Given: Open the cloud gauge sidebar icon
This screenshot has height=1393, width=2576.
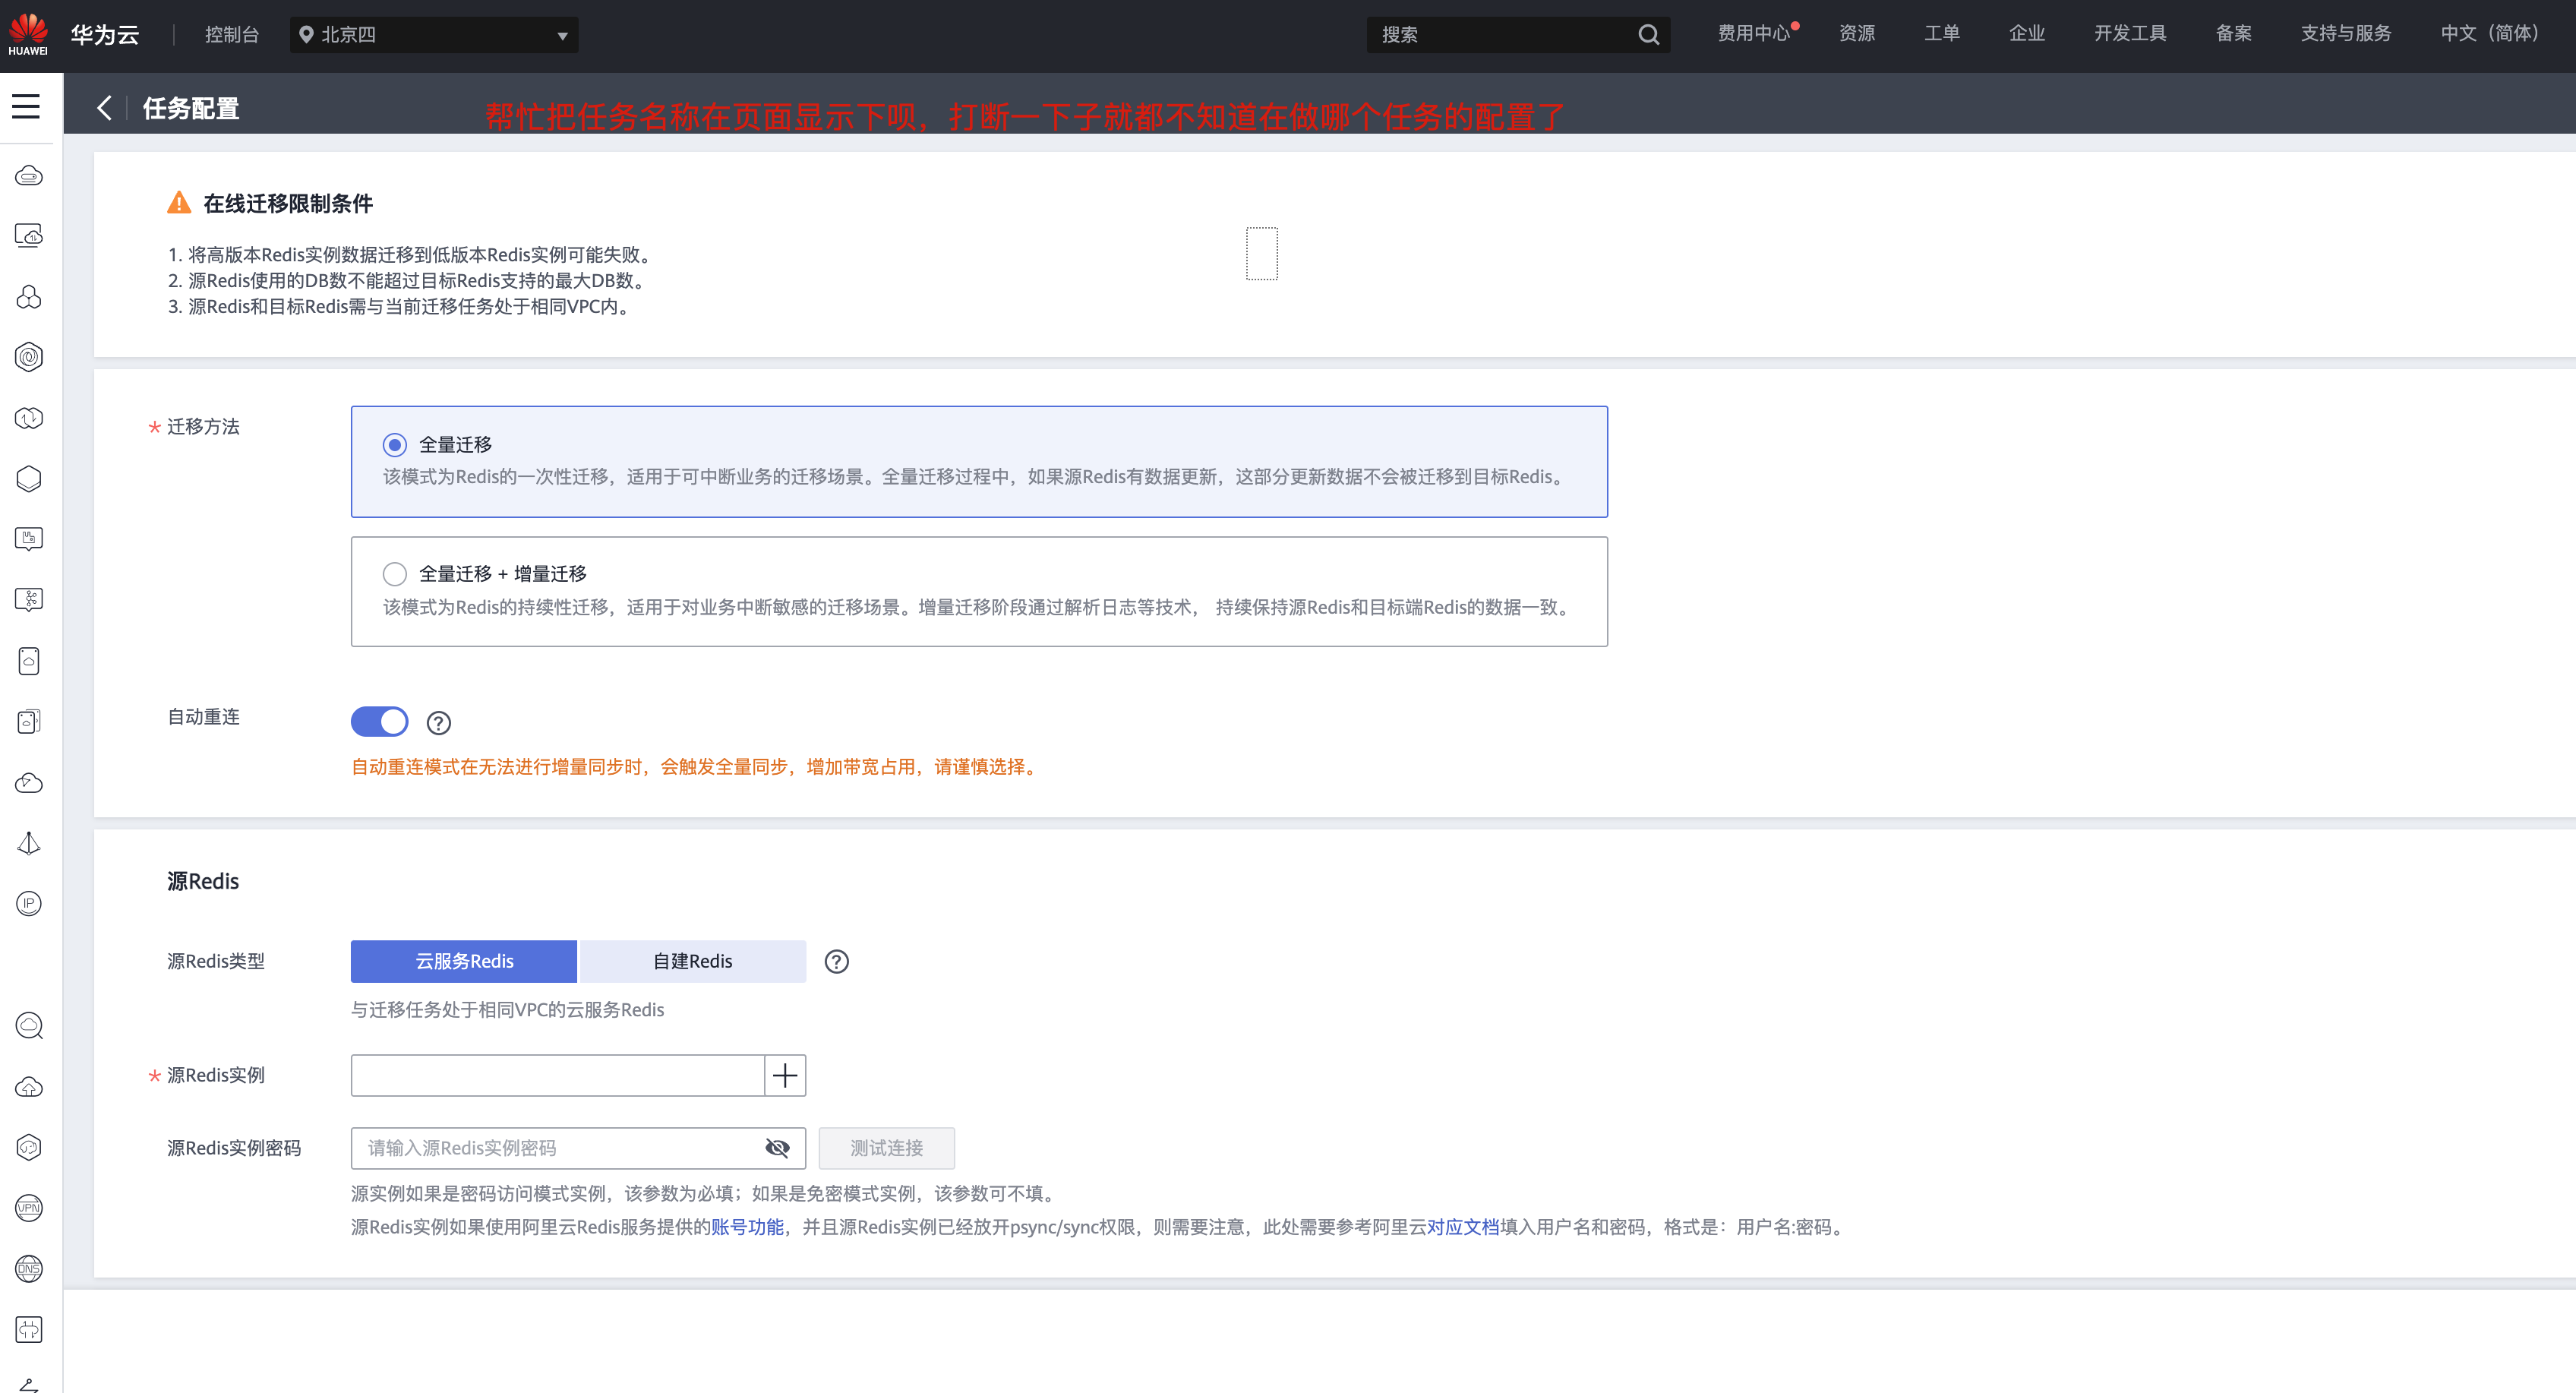Looking at the screenshot, I should coord(29,782).
